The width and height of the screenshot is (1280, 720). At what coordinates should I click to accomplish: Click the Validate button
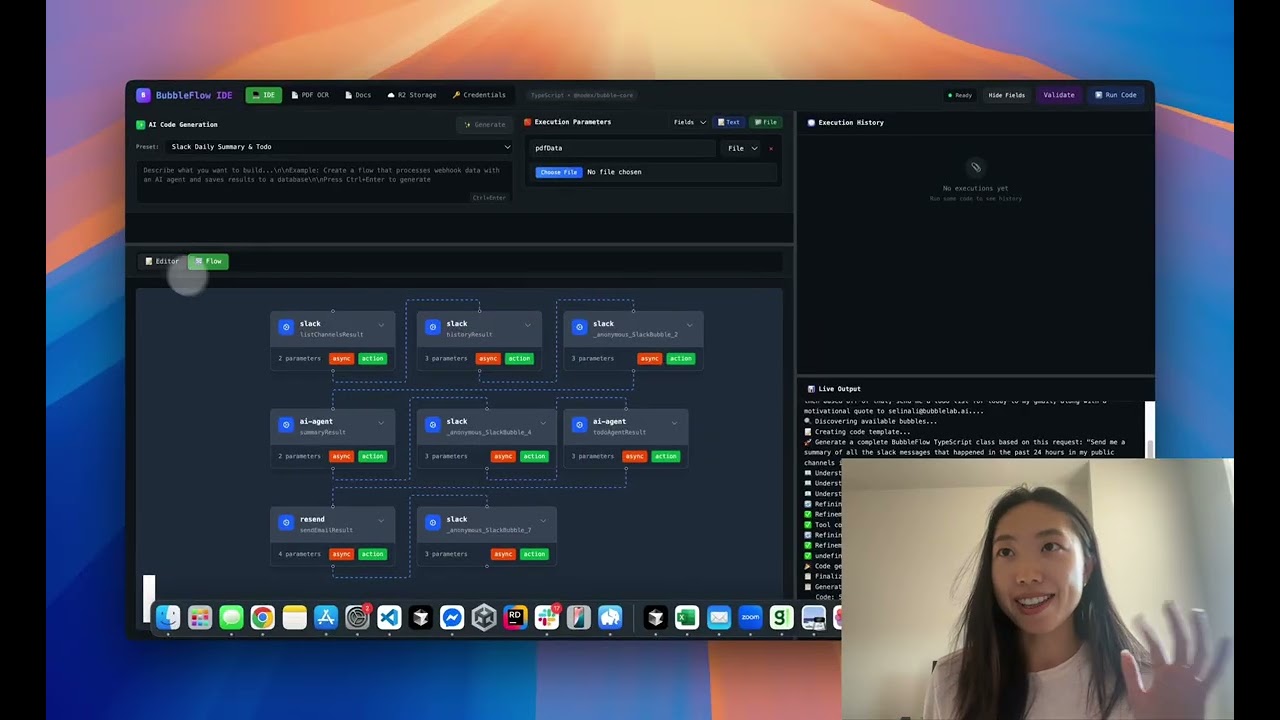tap(1059, 95)
